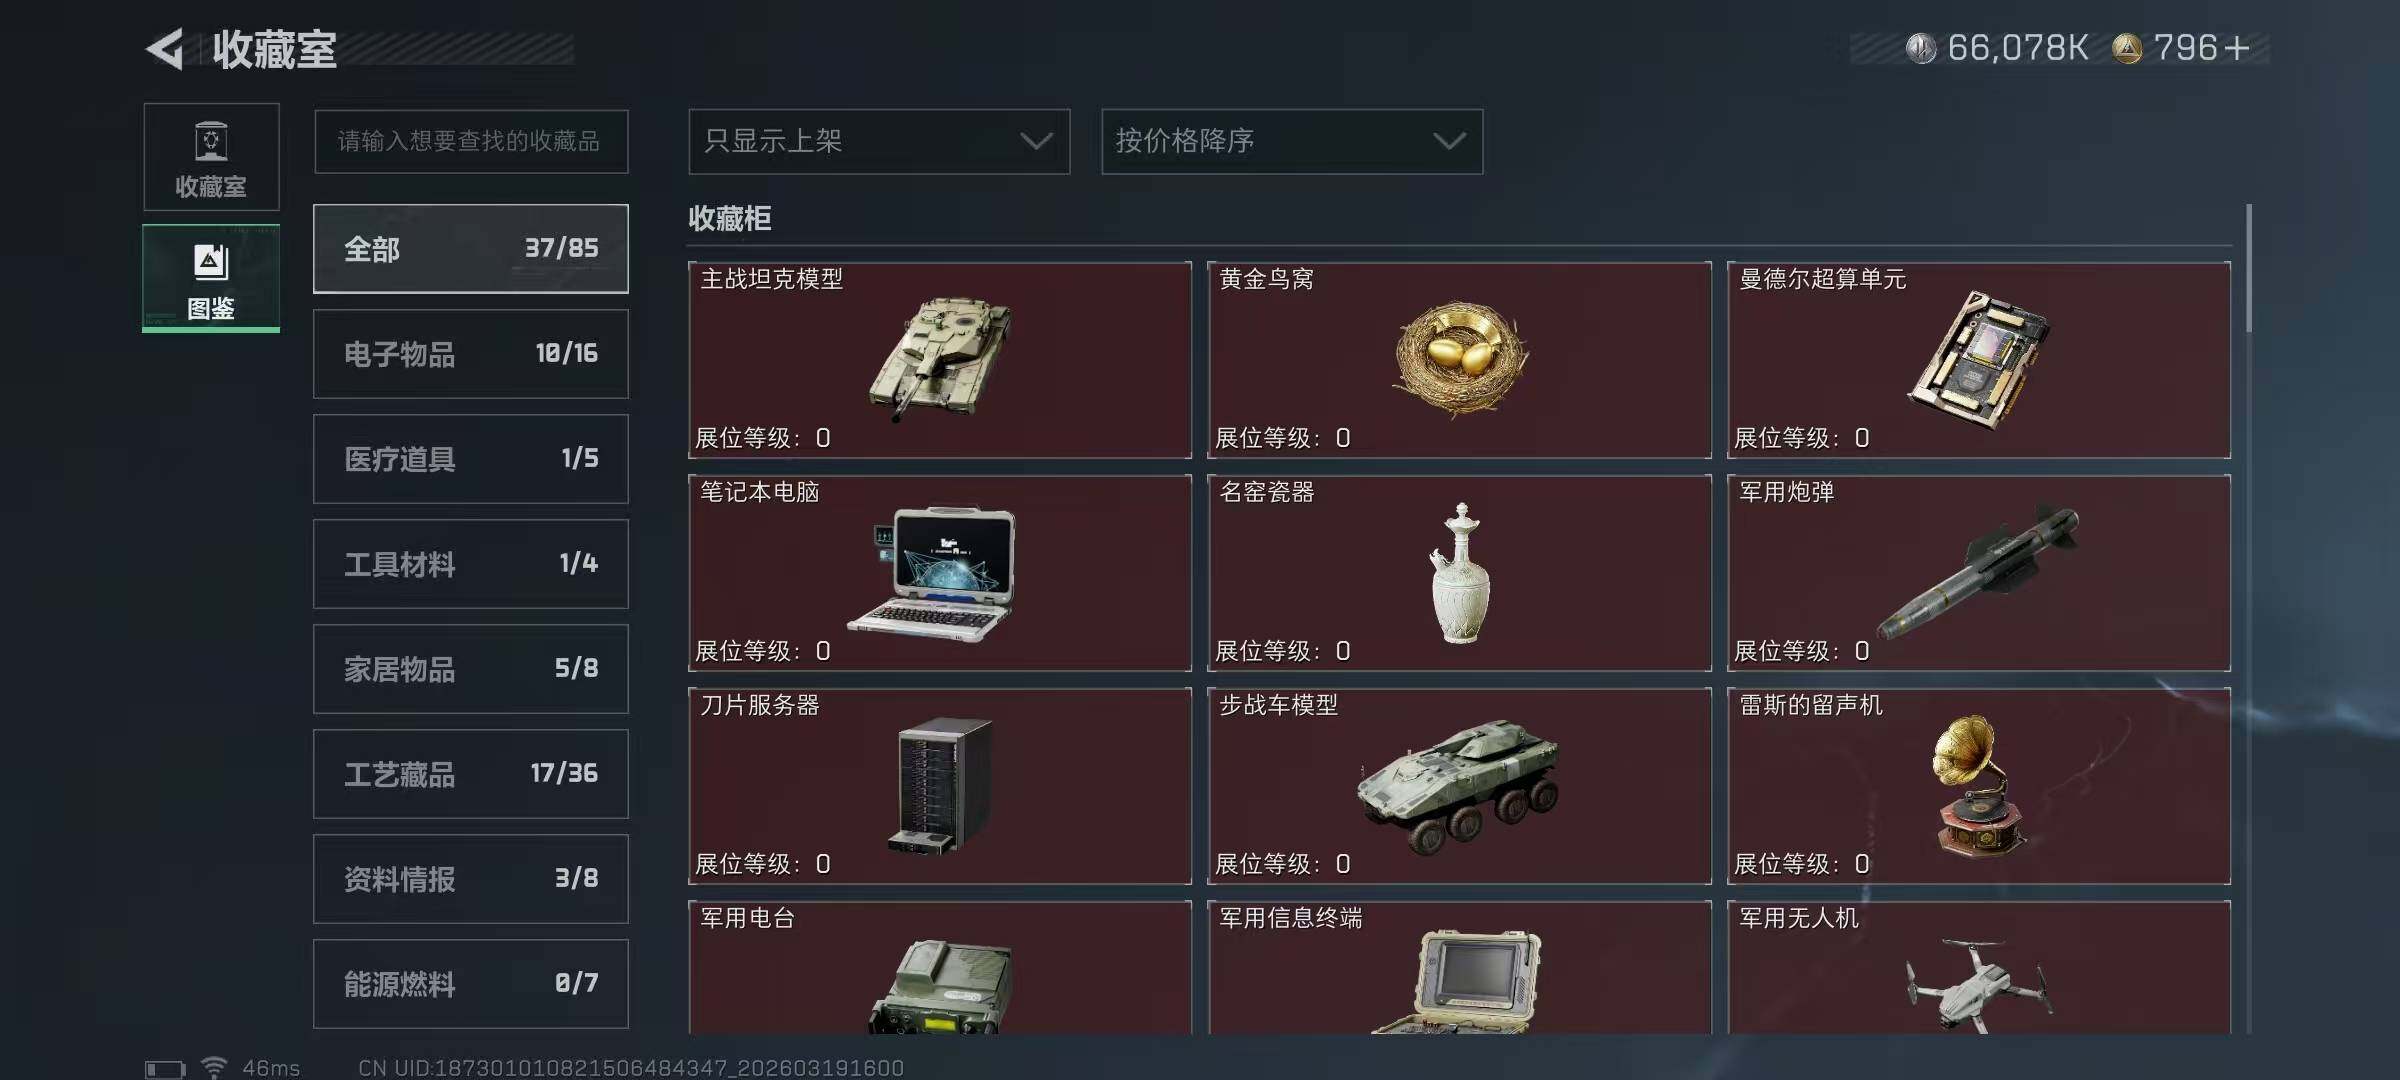Select the 全部 37/85 category tab

tap(471, 249)
